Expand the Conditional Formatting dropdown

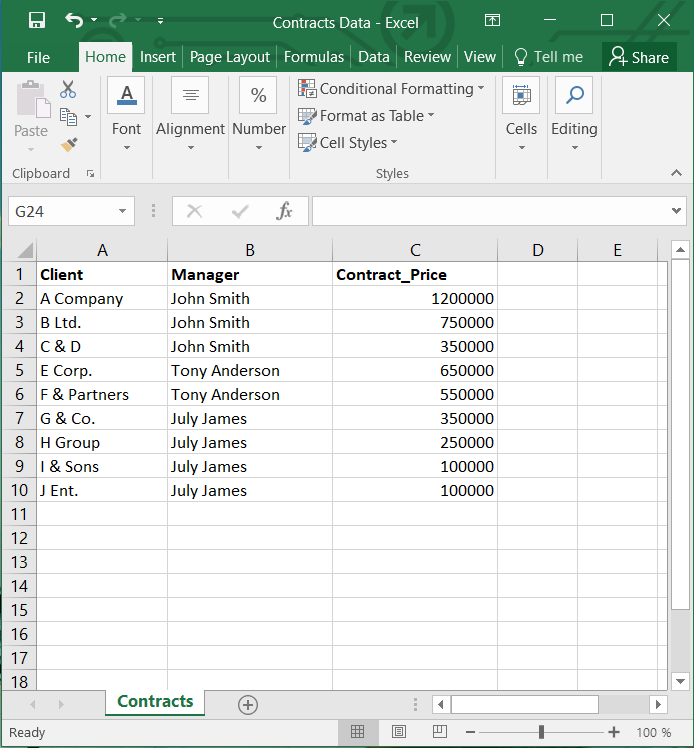(391, 89)
